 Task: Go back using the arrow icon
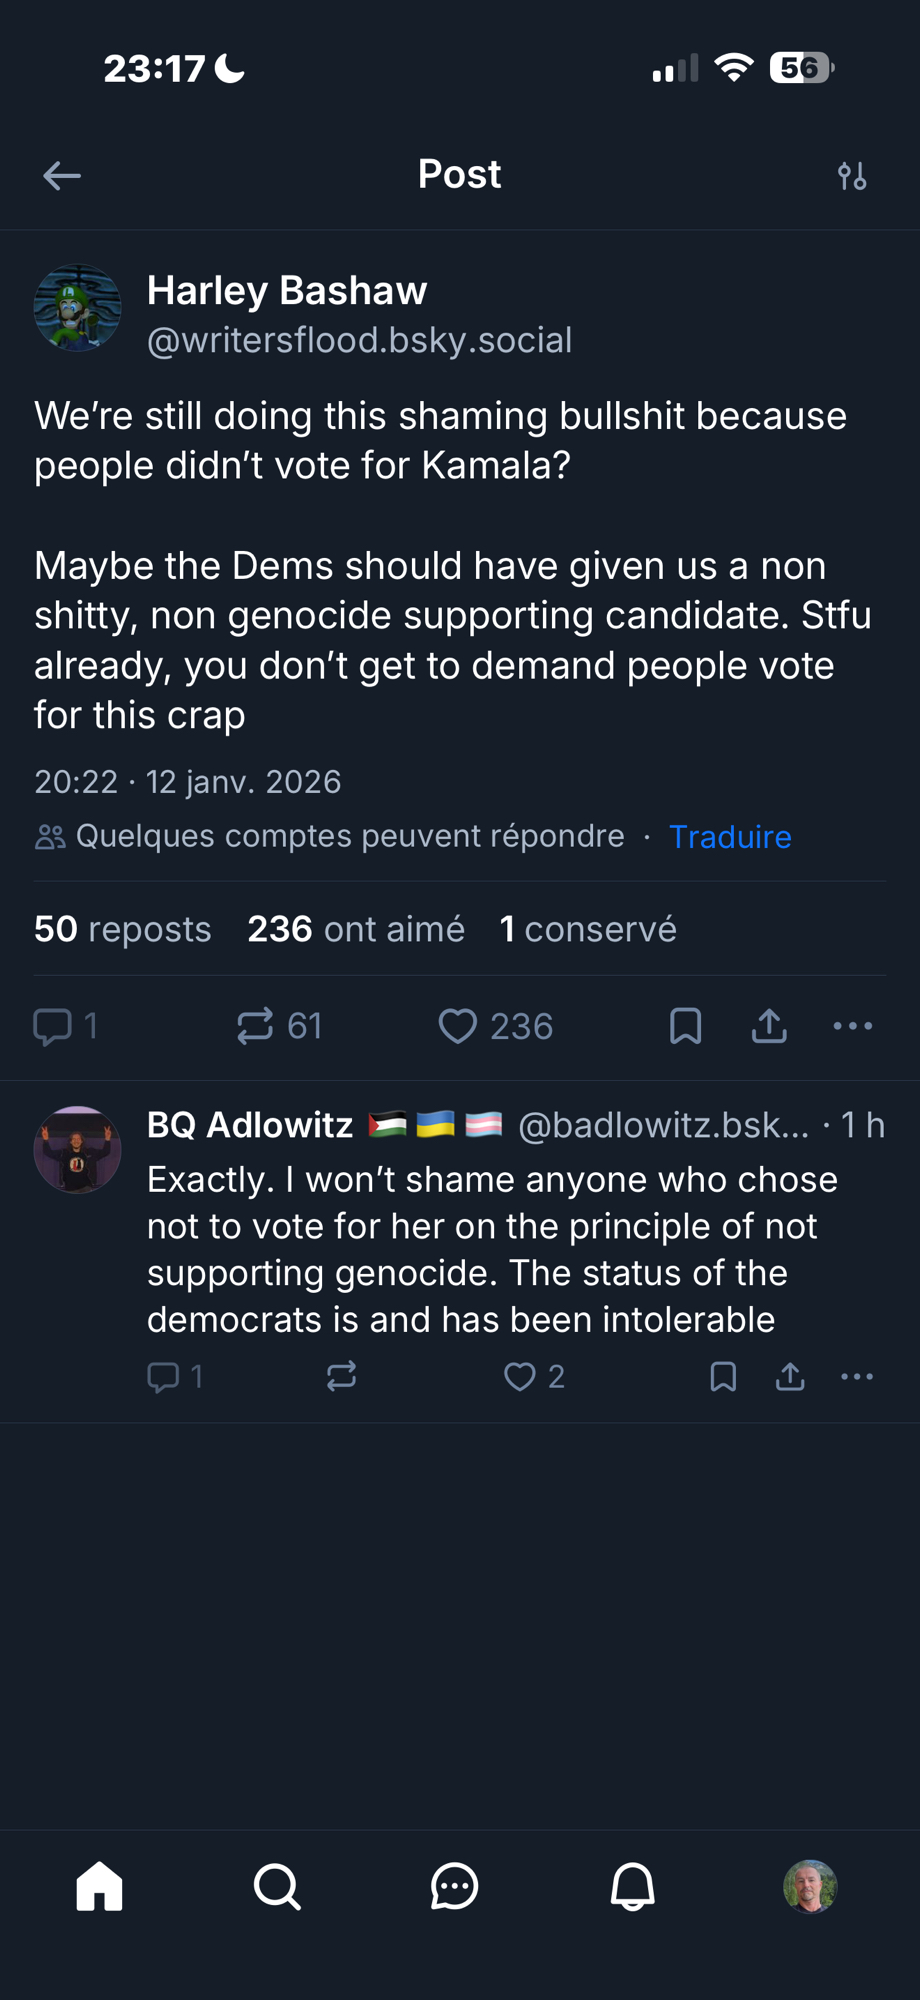coord(62,176)
